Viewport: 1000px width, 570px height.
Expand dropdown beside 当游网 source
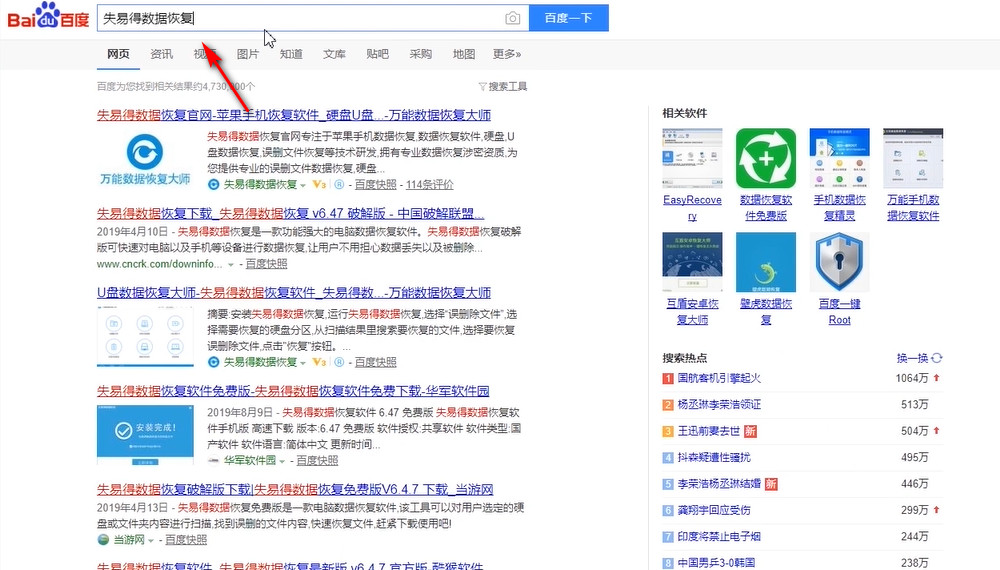click(151, 541)
